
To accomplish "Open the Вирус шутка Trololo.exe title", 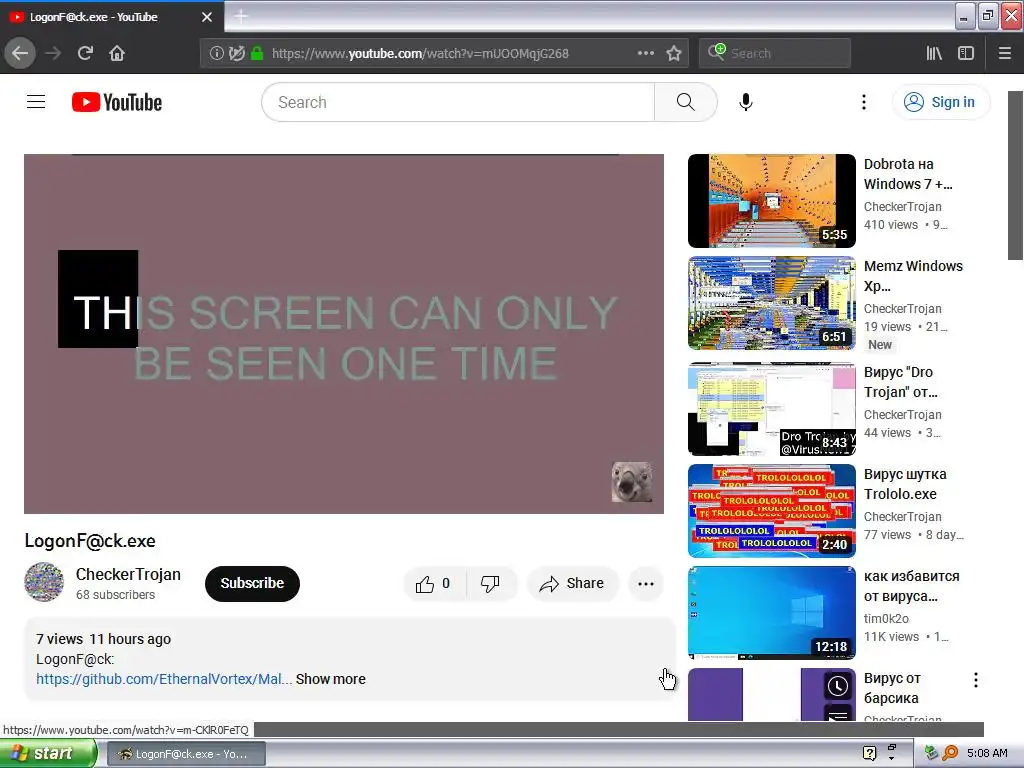I will 904,484.
